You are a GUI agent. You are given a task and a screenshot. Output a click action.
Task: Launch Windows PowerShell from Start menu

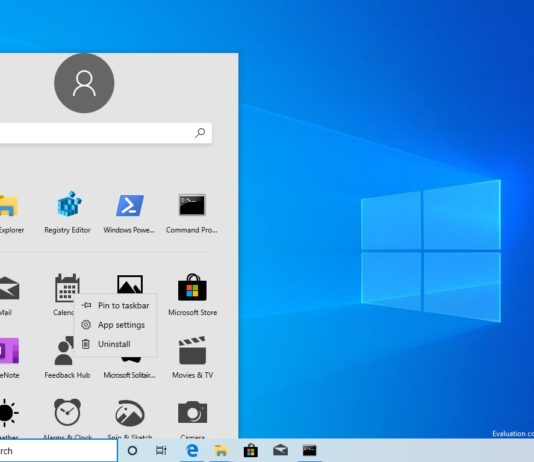click(129, 213)
